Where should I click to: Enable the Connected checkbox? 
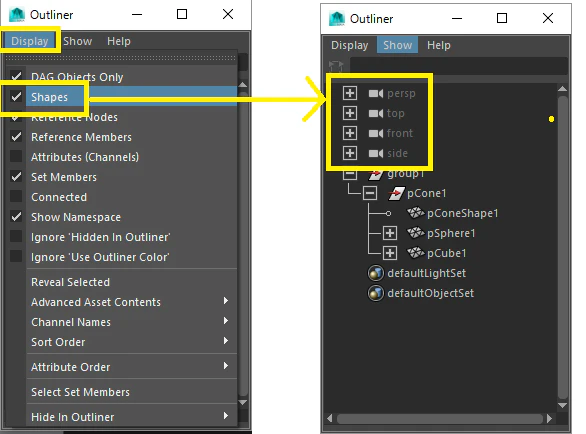tap(16, 197)
